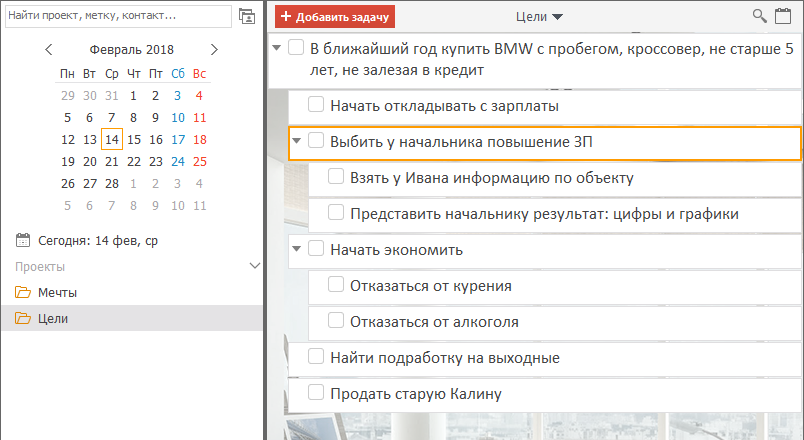
Task: Collapse the Проекты section chevron
Action: [255, 266]
